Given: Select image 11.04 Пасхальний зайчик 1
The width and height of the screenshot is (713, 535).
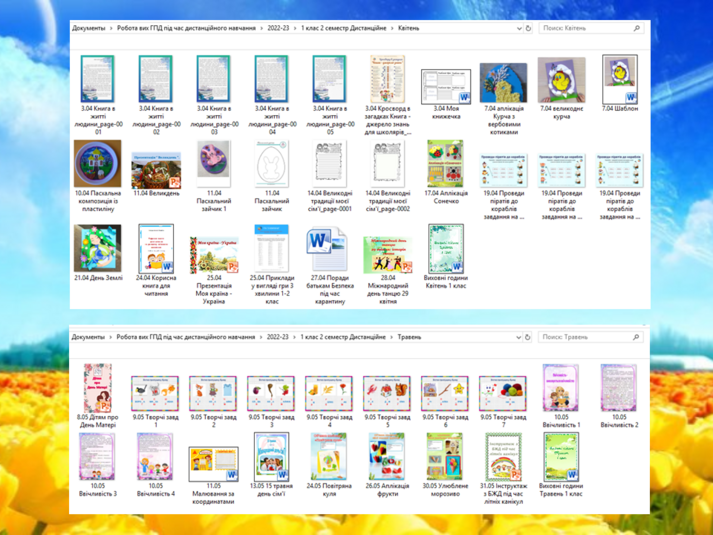Looking at the screenshot, I should [x=214, y=176].
